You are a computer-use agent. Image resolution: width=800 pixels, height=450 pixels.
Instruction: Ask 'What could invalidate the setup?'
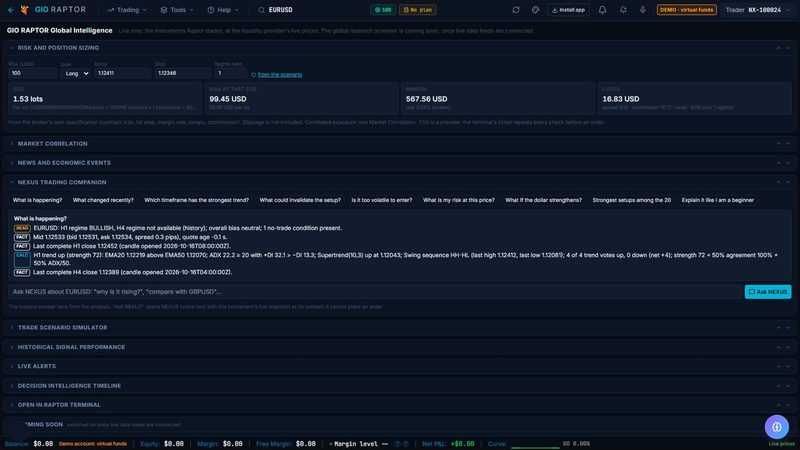point(300,200)
